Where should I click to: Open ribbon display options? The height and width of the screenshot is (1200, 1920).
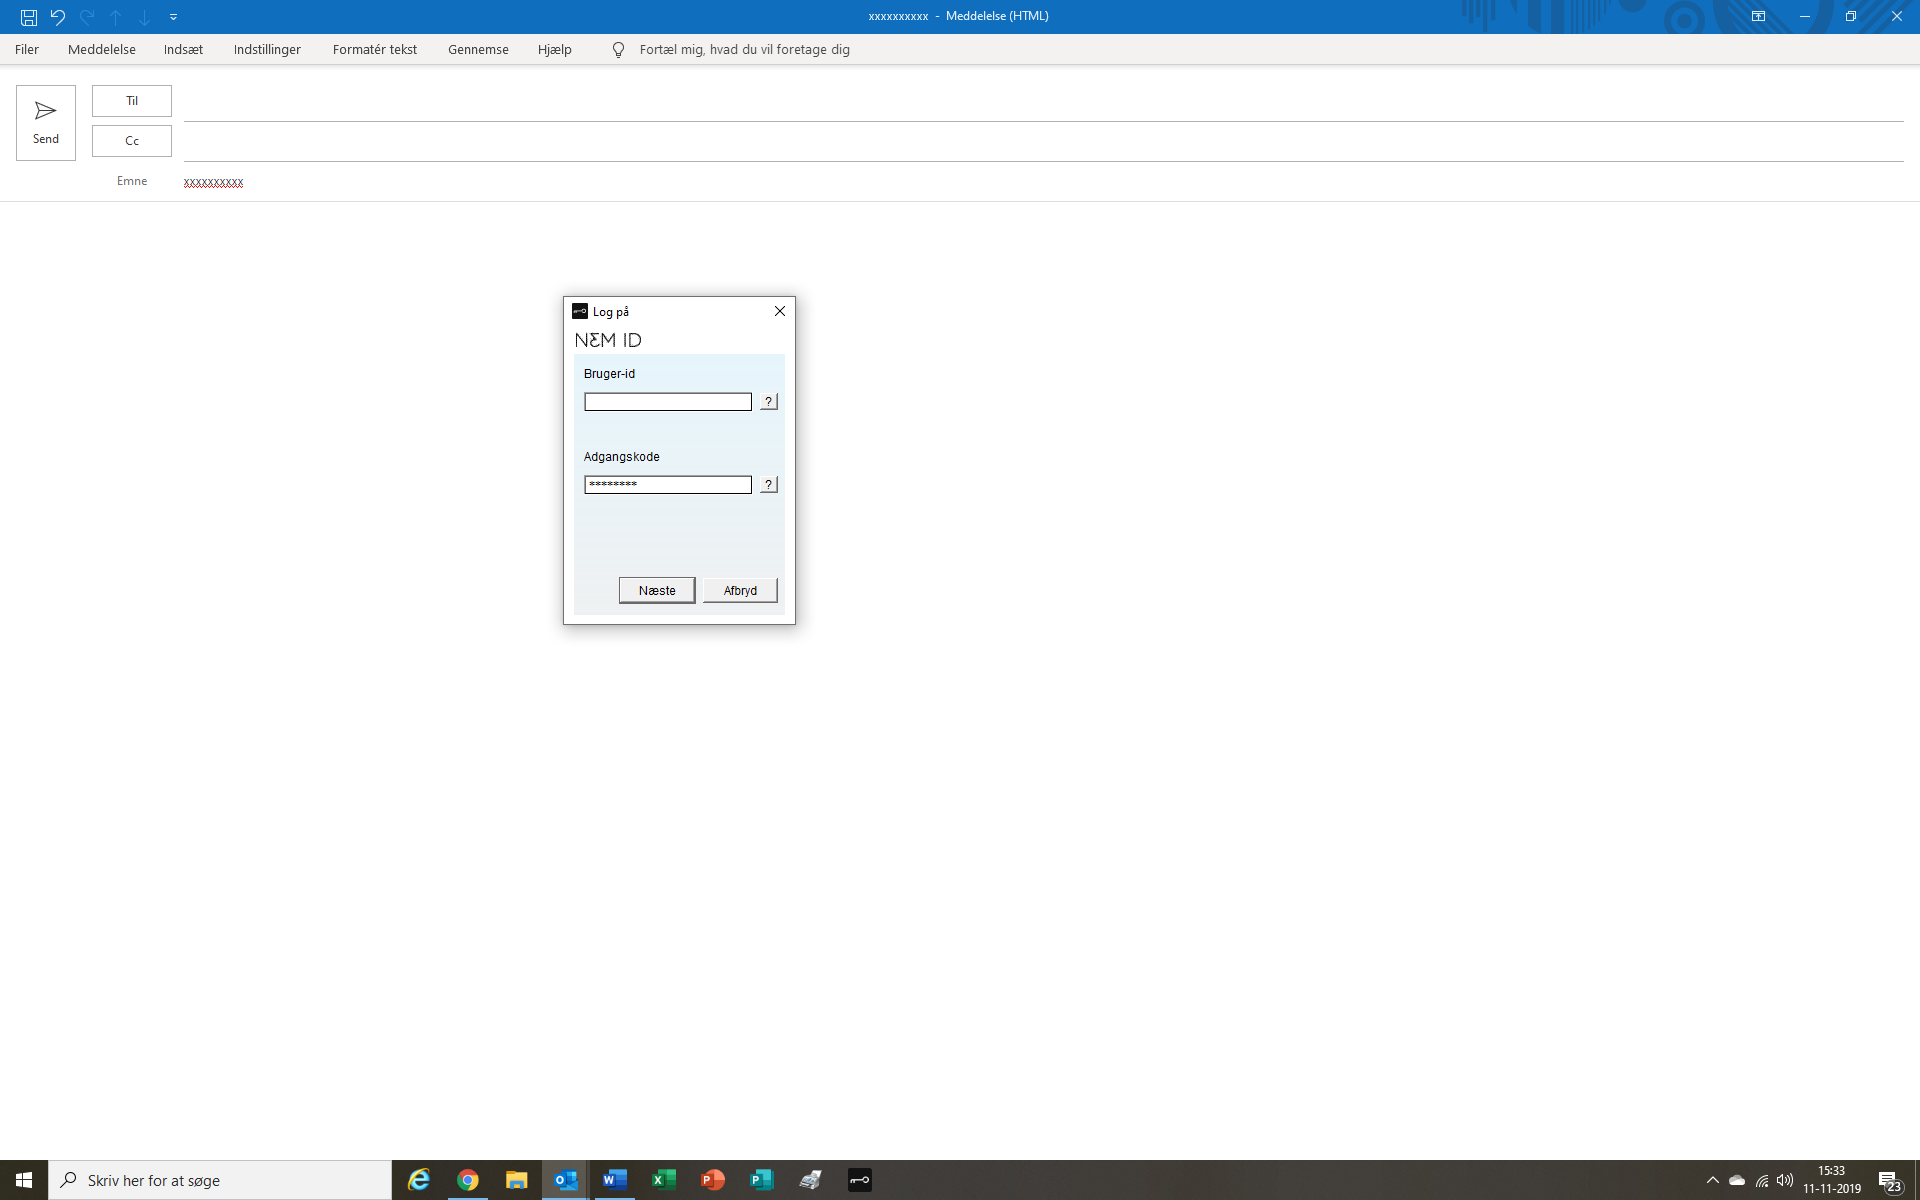[1758, 17]
